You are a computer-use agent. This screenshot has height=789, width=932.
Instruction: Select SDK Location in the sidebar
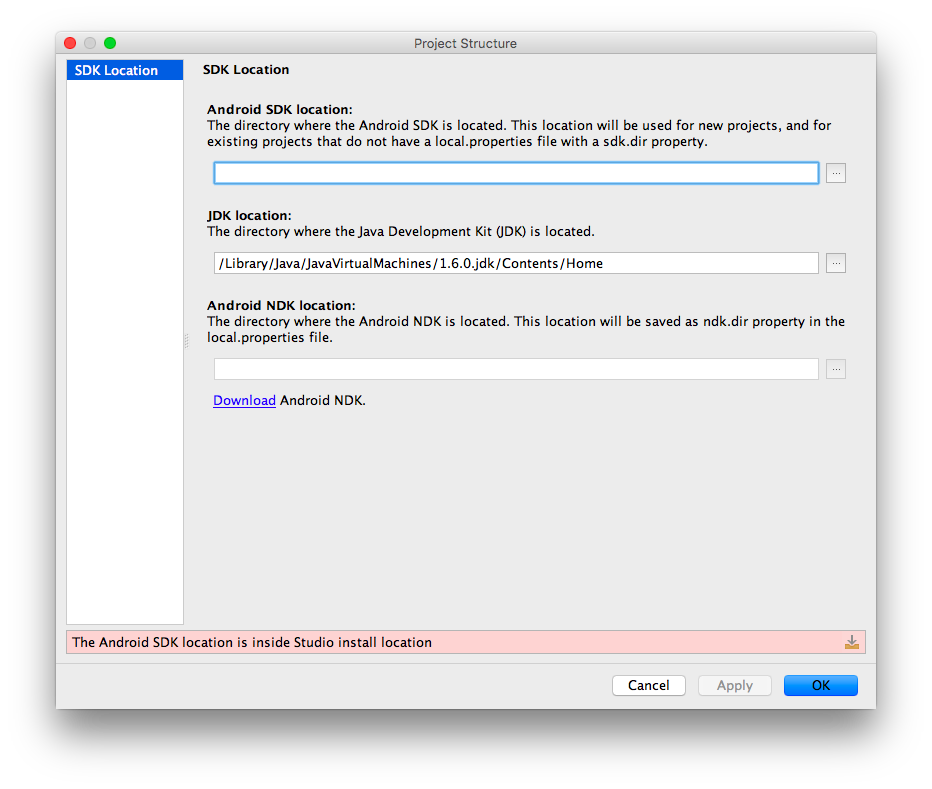coord(125,70)
